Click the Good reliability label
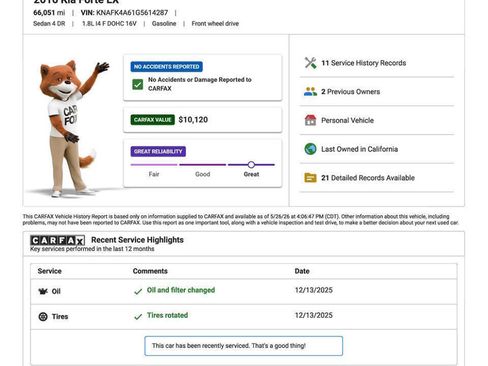Image resolution: width=488 pixels, height=366 pixels. coord(203,174)
